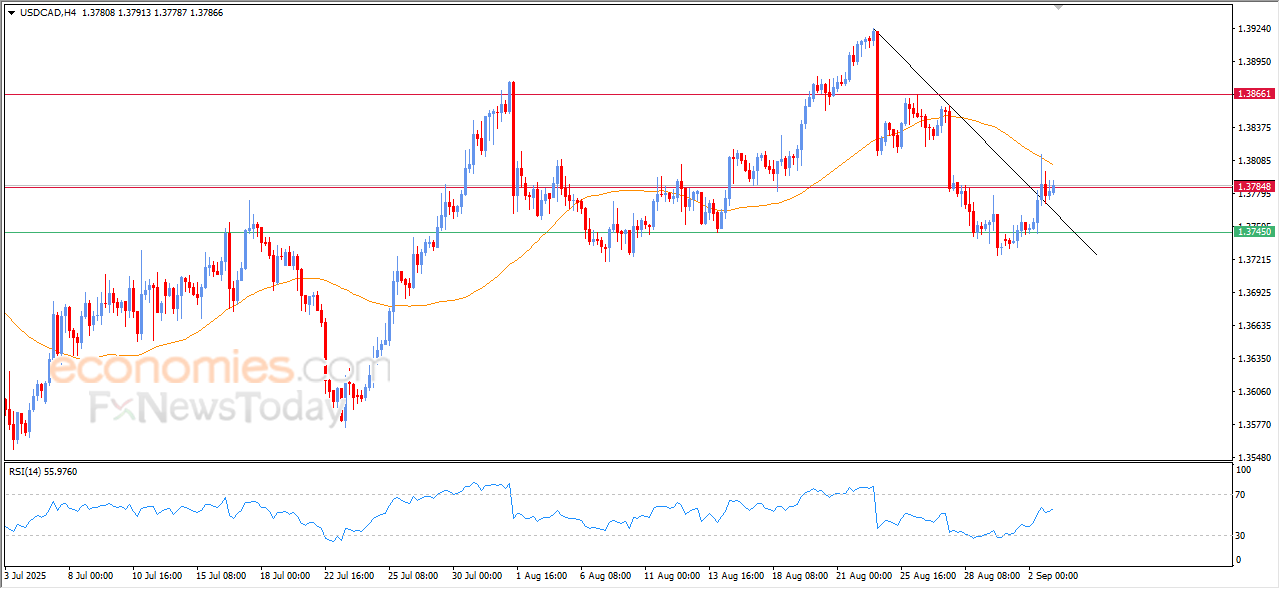Image resolution: width=1280 pixels, height=589 pixels.
Task: Click the USDCAD,H4 symbol label
Action: [48, 13]
